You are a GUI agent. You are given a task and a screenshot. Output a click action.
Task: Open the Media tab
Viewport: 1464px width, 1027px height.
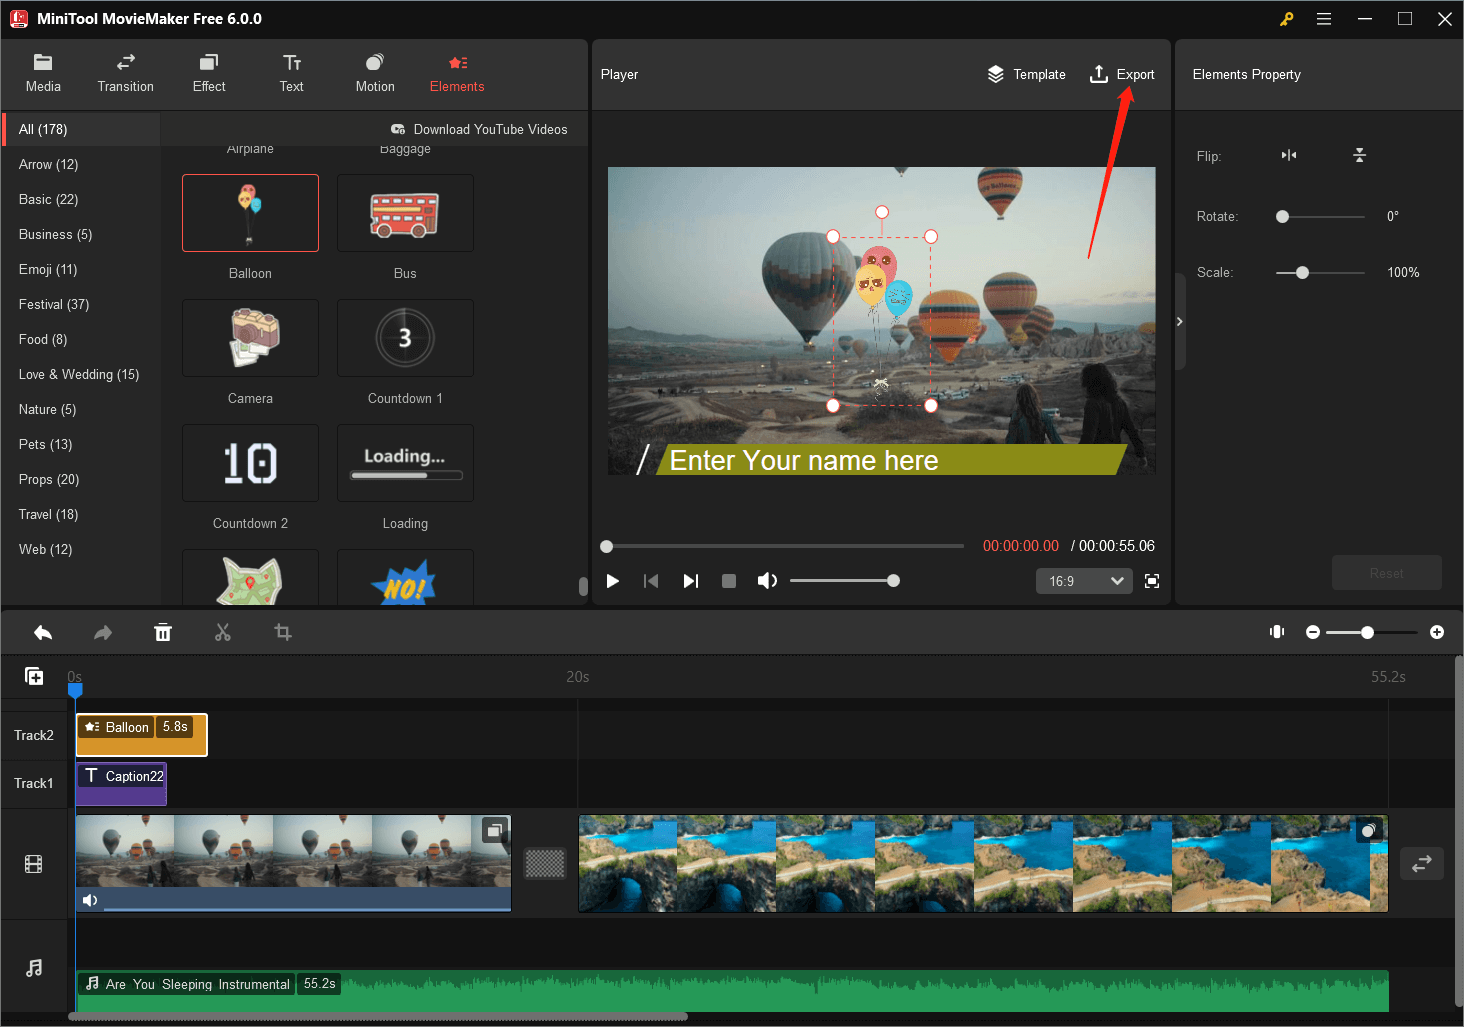point(43,74)
